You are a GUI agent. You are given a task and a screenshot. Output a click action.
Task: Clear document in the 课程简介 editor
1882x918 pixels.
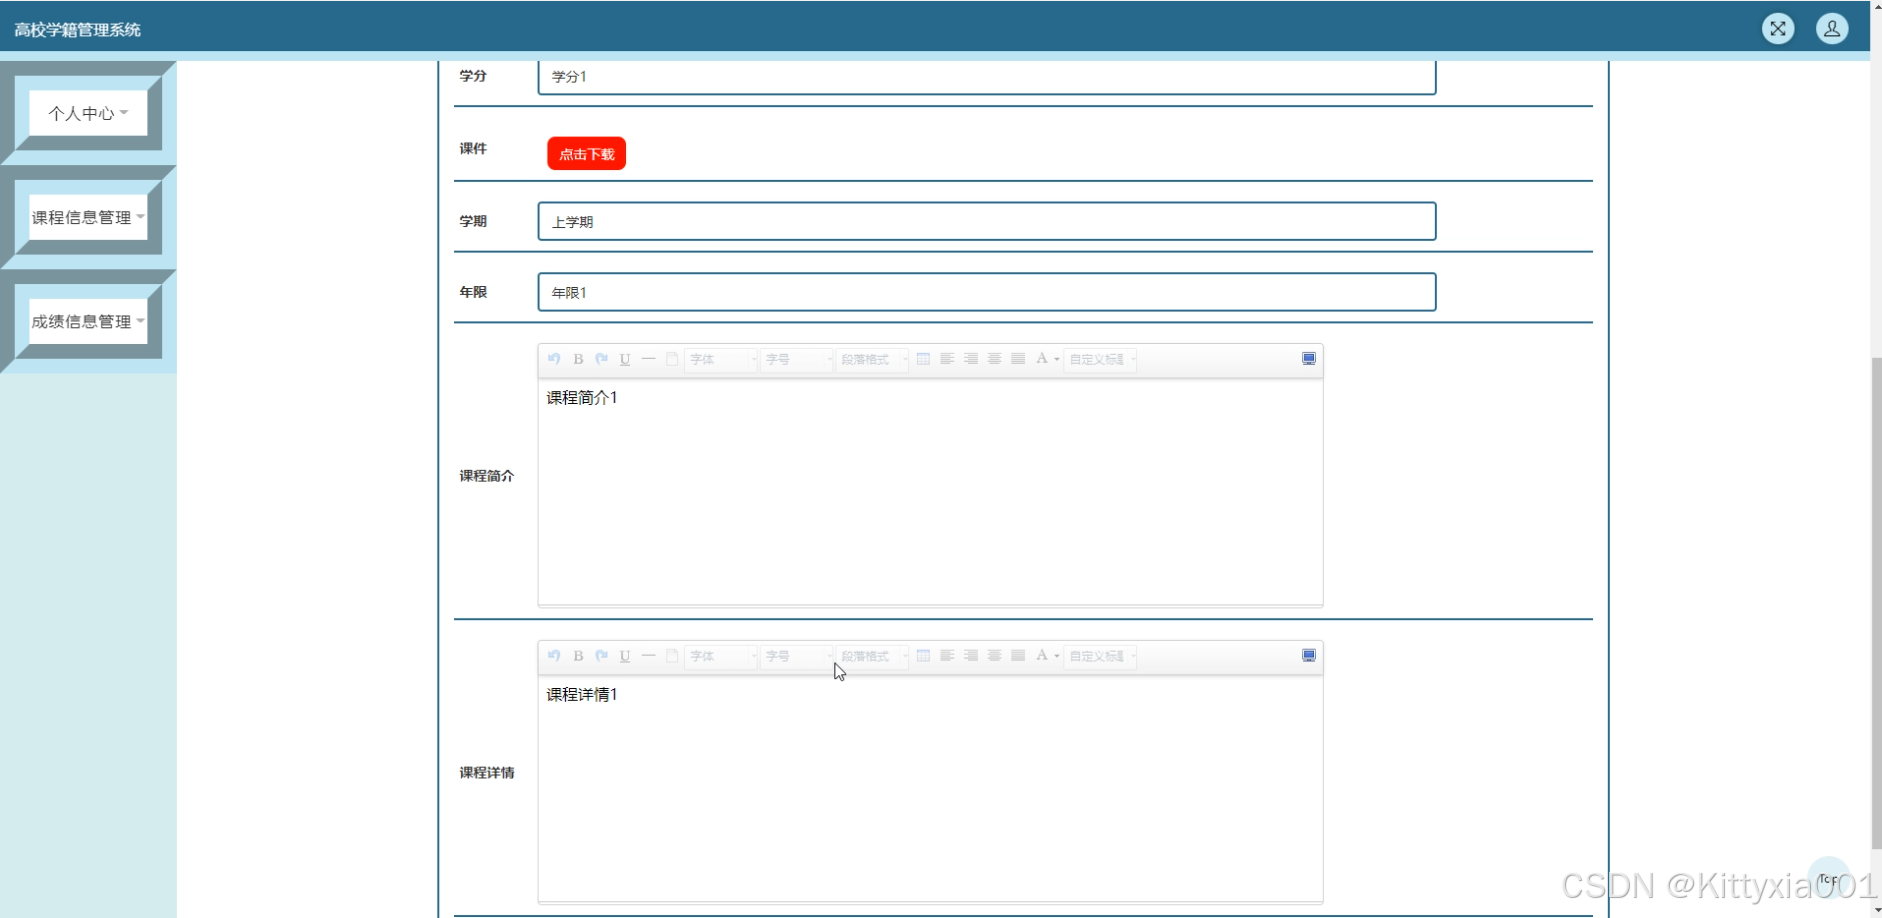tap(672, 359)
